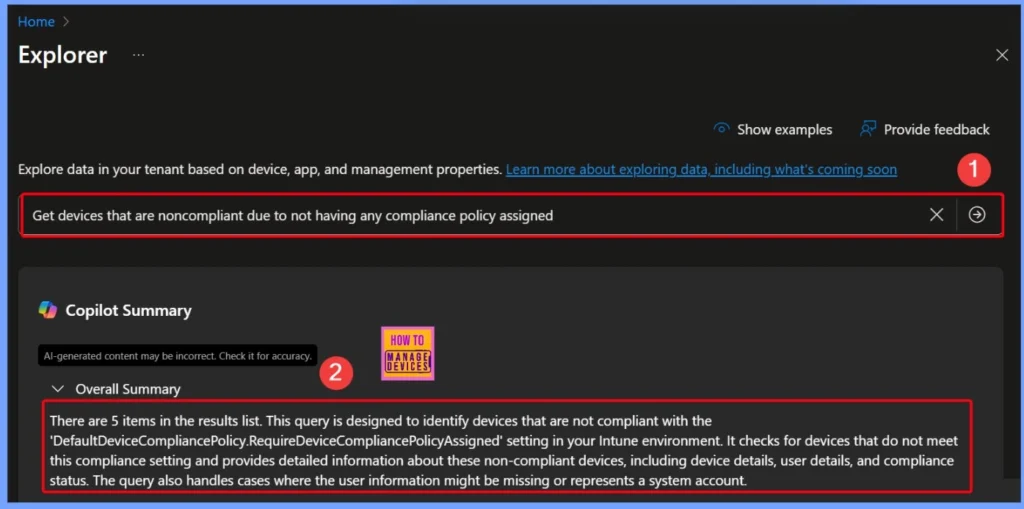
Task: Click the AI-generated content disclaimer text
Action: point(178,356)
